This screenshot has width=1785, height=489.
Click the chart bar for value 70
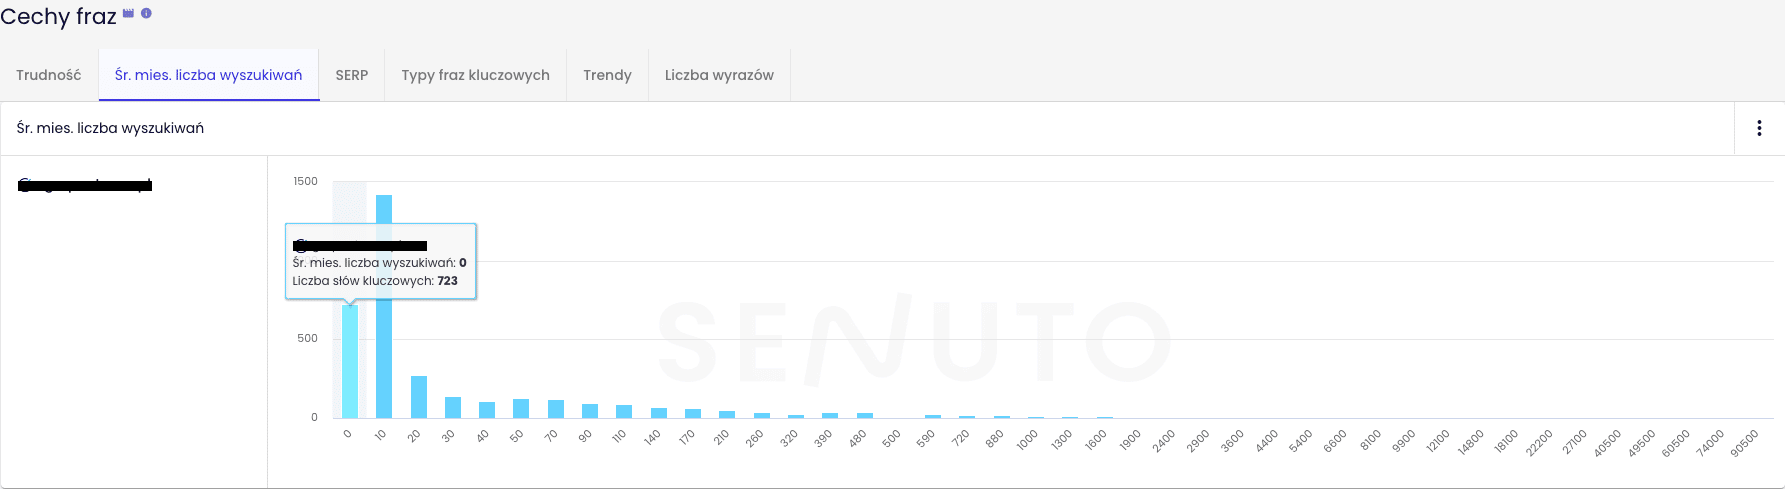pyautogui.click(x=556, y=409)
